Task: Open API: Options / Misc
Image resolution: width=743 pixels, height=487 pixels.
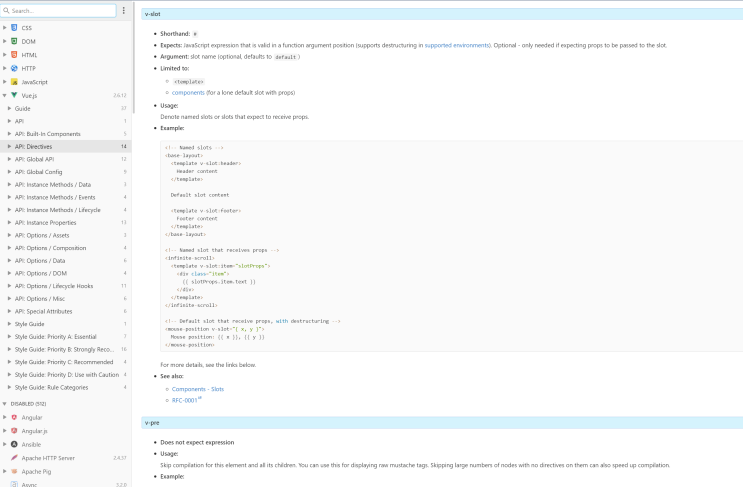Action: point(66,299)
